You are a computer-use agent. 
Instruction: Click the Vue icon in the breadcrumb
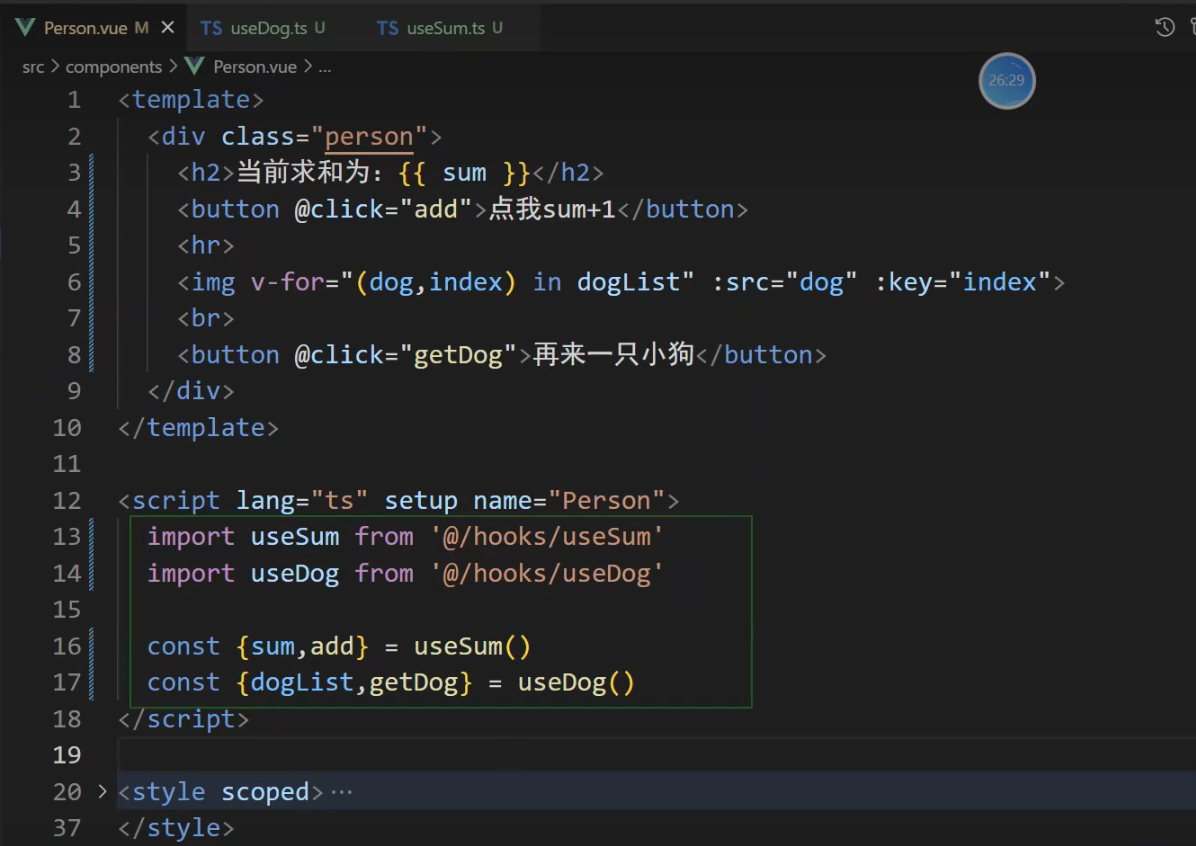[x=195, y=66]
